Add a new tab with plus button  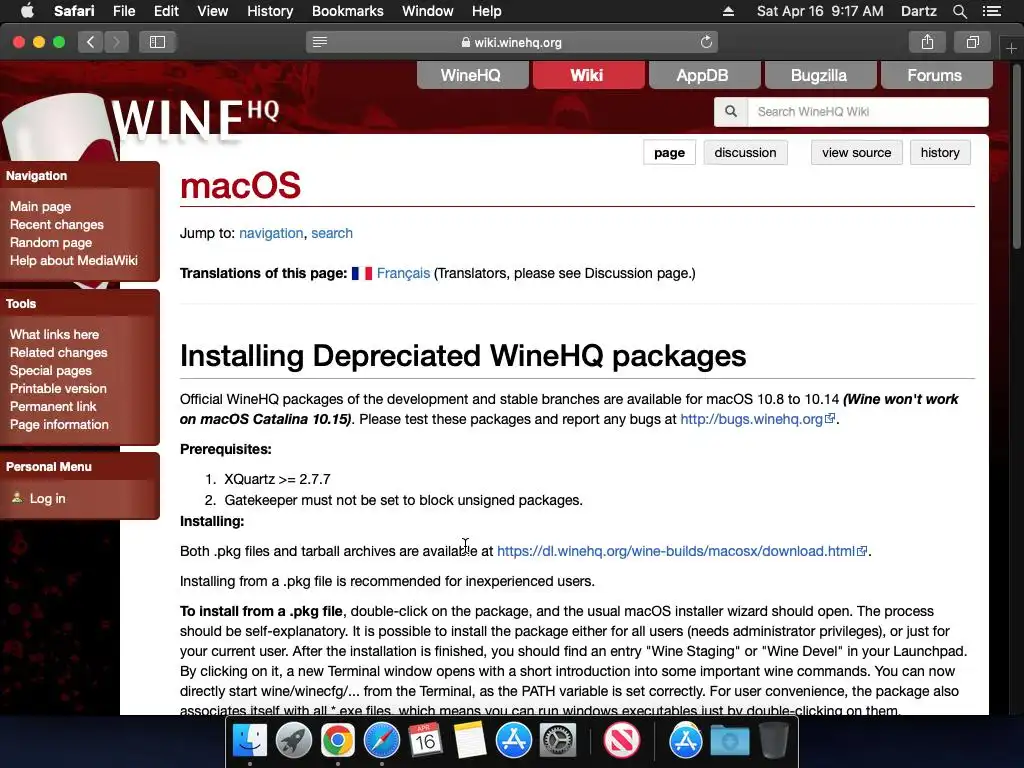[1011, 48]
